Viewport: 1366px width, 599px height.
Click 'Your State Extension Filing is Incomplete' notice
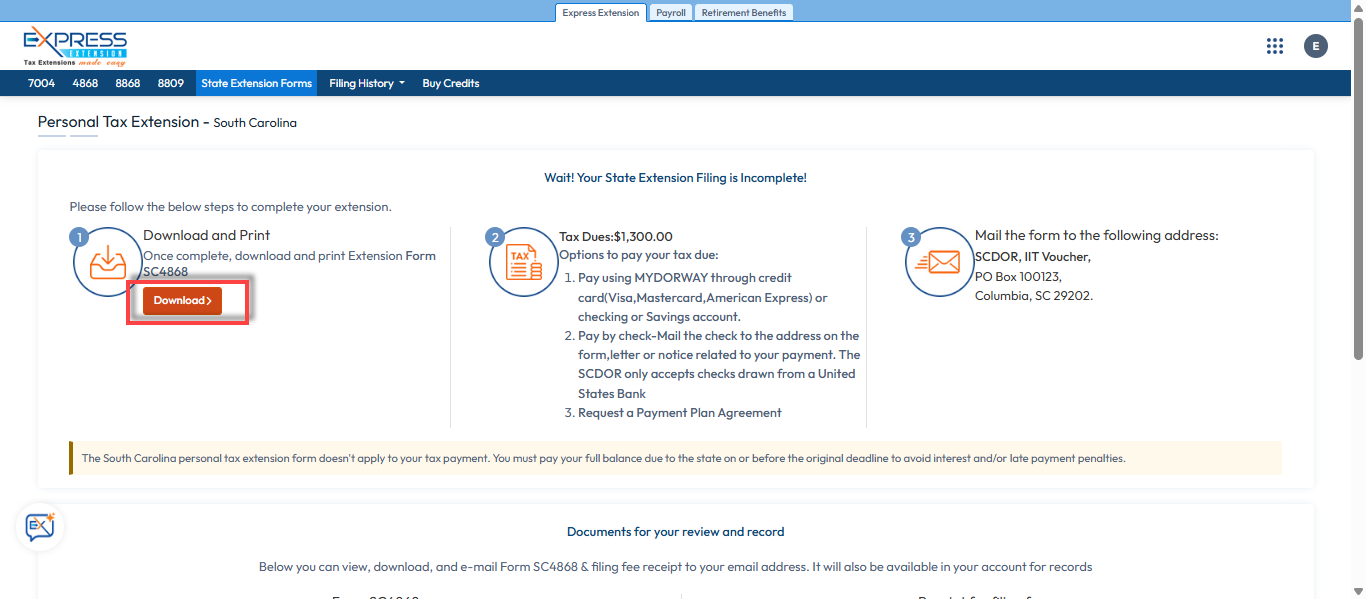tap(676, 178)
